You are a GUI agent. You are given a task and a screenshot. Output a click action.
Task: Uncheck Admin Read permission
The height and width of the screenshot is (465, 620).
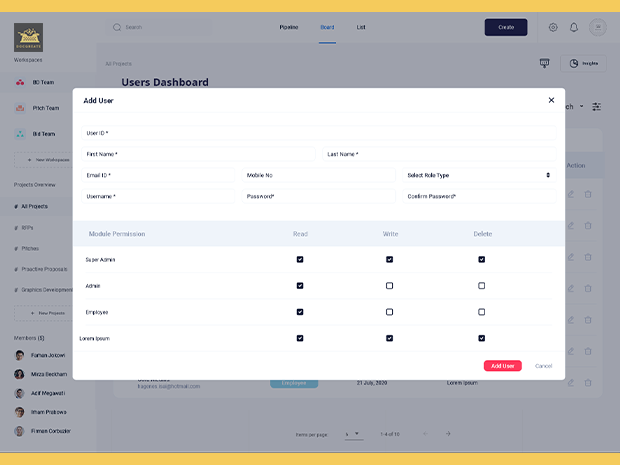pos(300,285)
